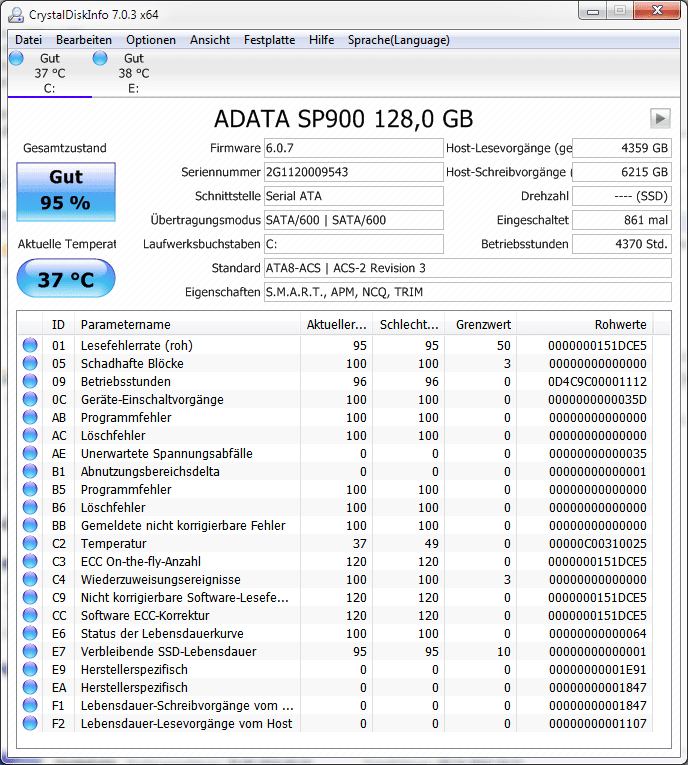Click the Eingeschaltet value 861 mal
The height and width of the screenshot is (765, 688).
pos(622,220)
